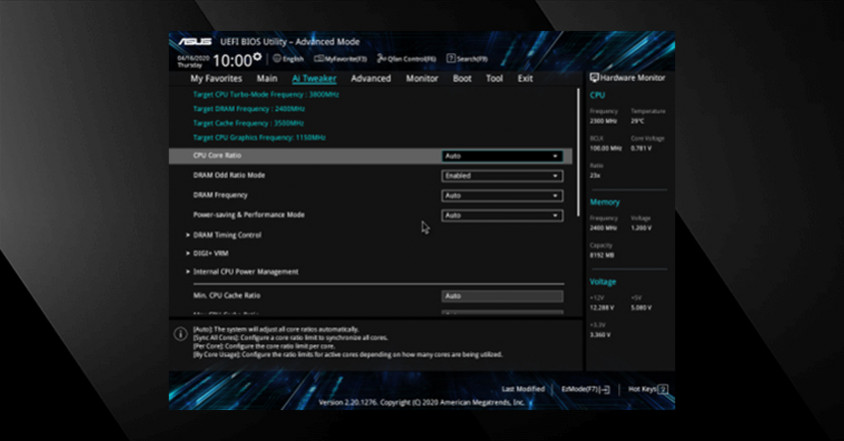Open Power-saving & Performance Mode dropdown
Screen dimensions: 844x441
click(502, 216)
